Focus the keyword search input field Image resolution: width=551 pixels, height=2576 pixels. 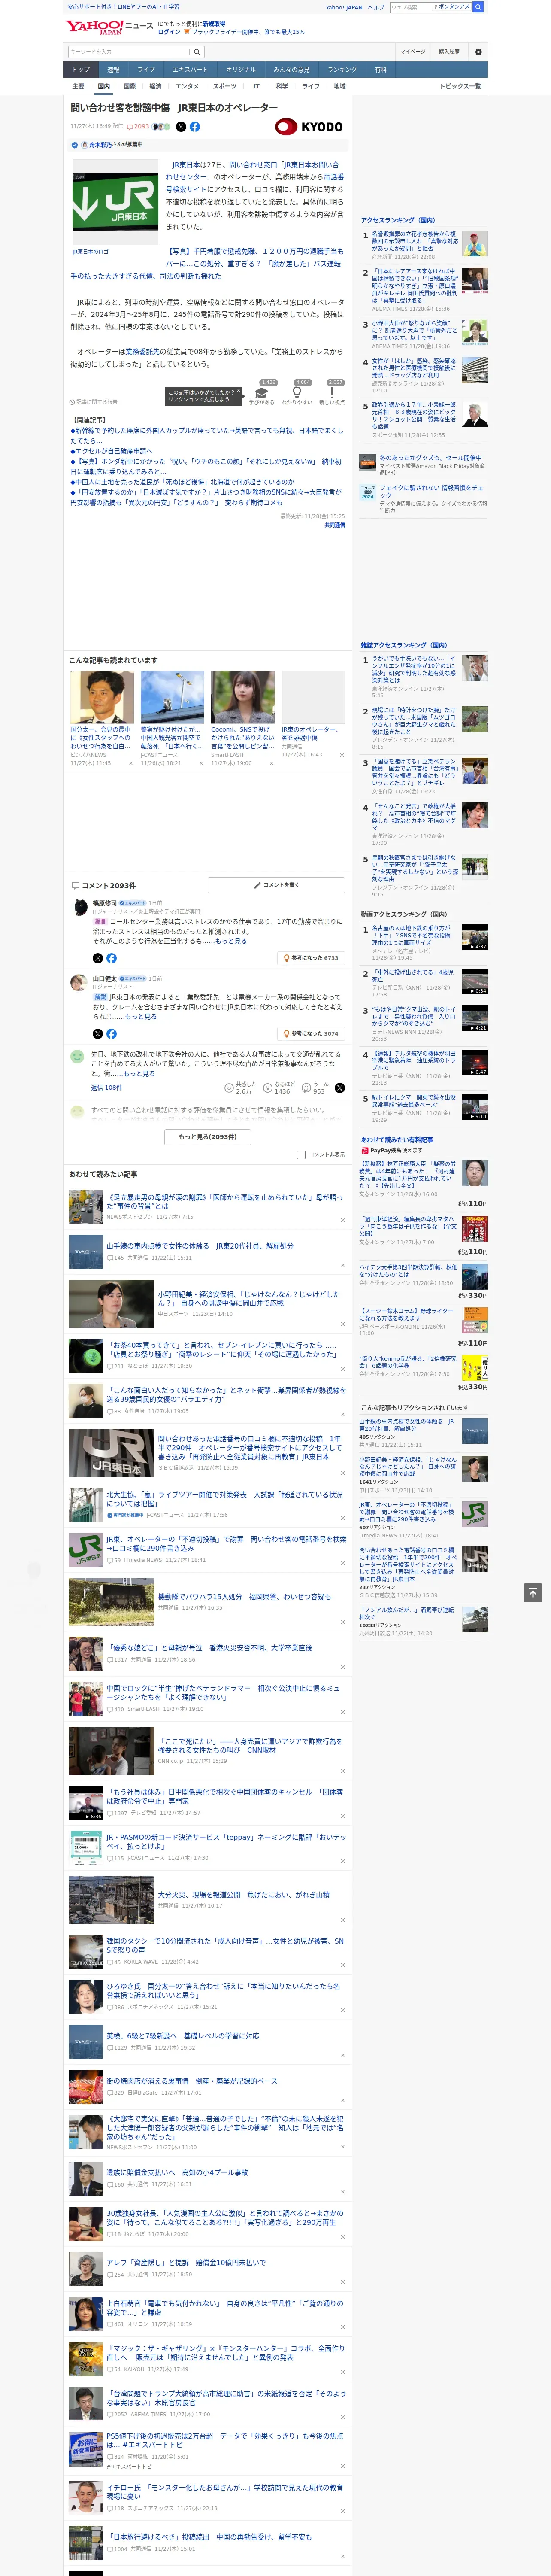click(x=128, y=51)
